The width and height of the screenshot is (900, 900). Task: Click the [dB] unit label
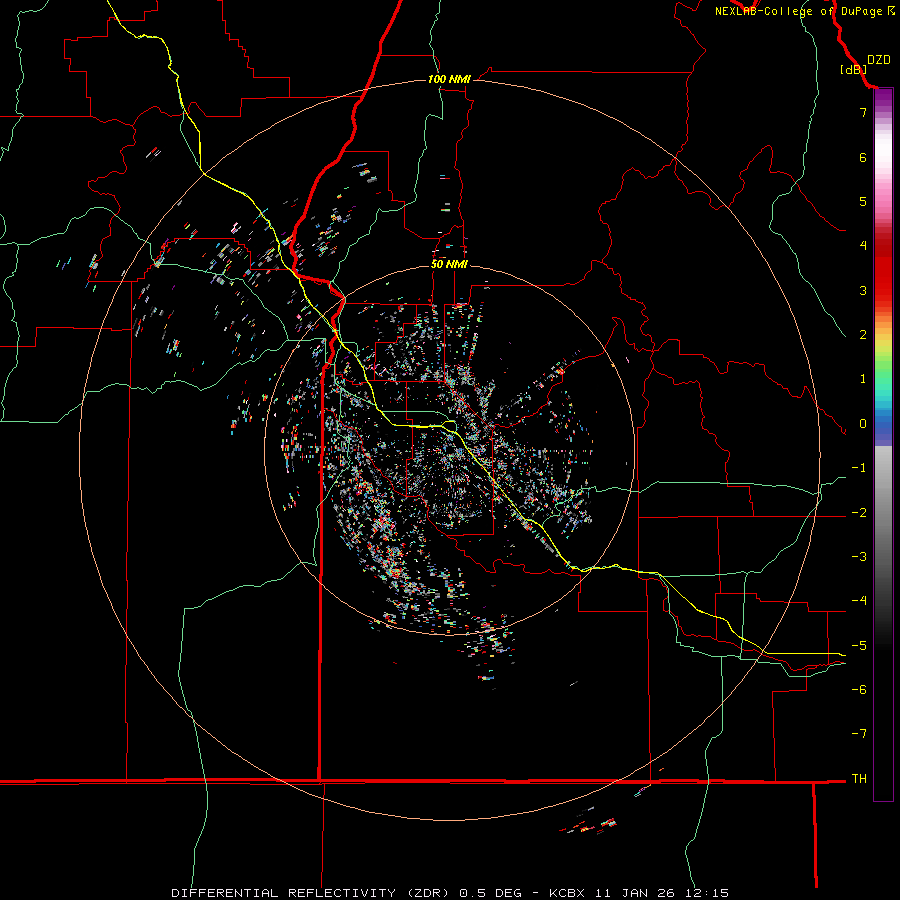click(x=854, y=69)
